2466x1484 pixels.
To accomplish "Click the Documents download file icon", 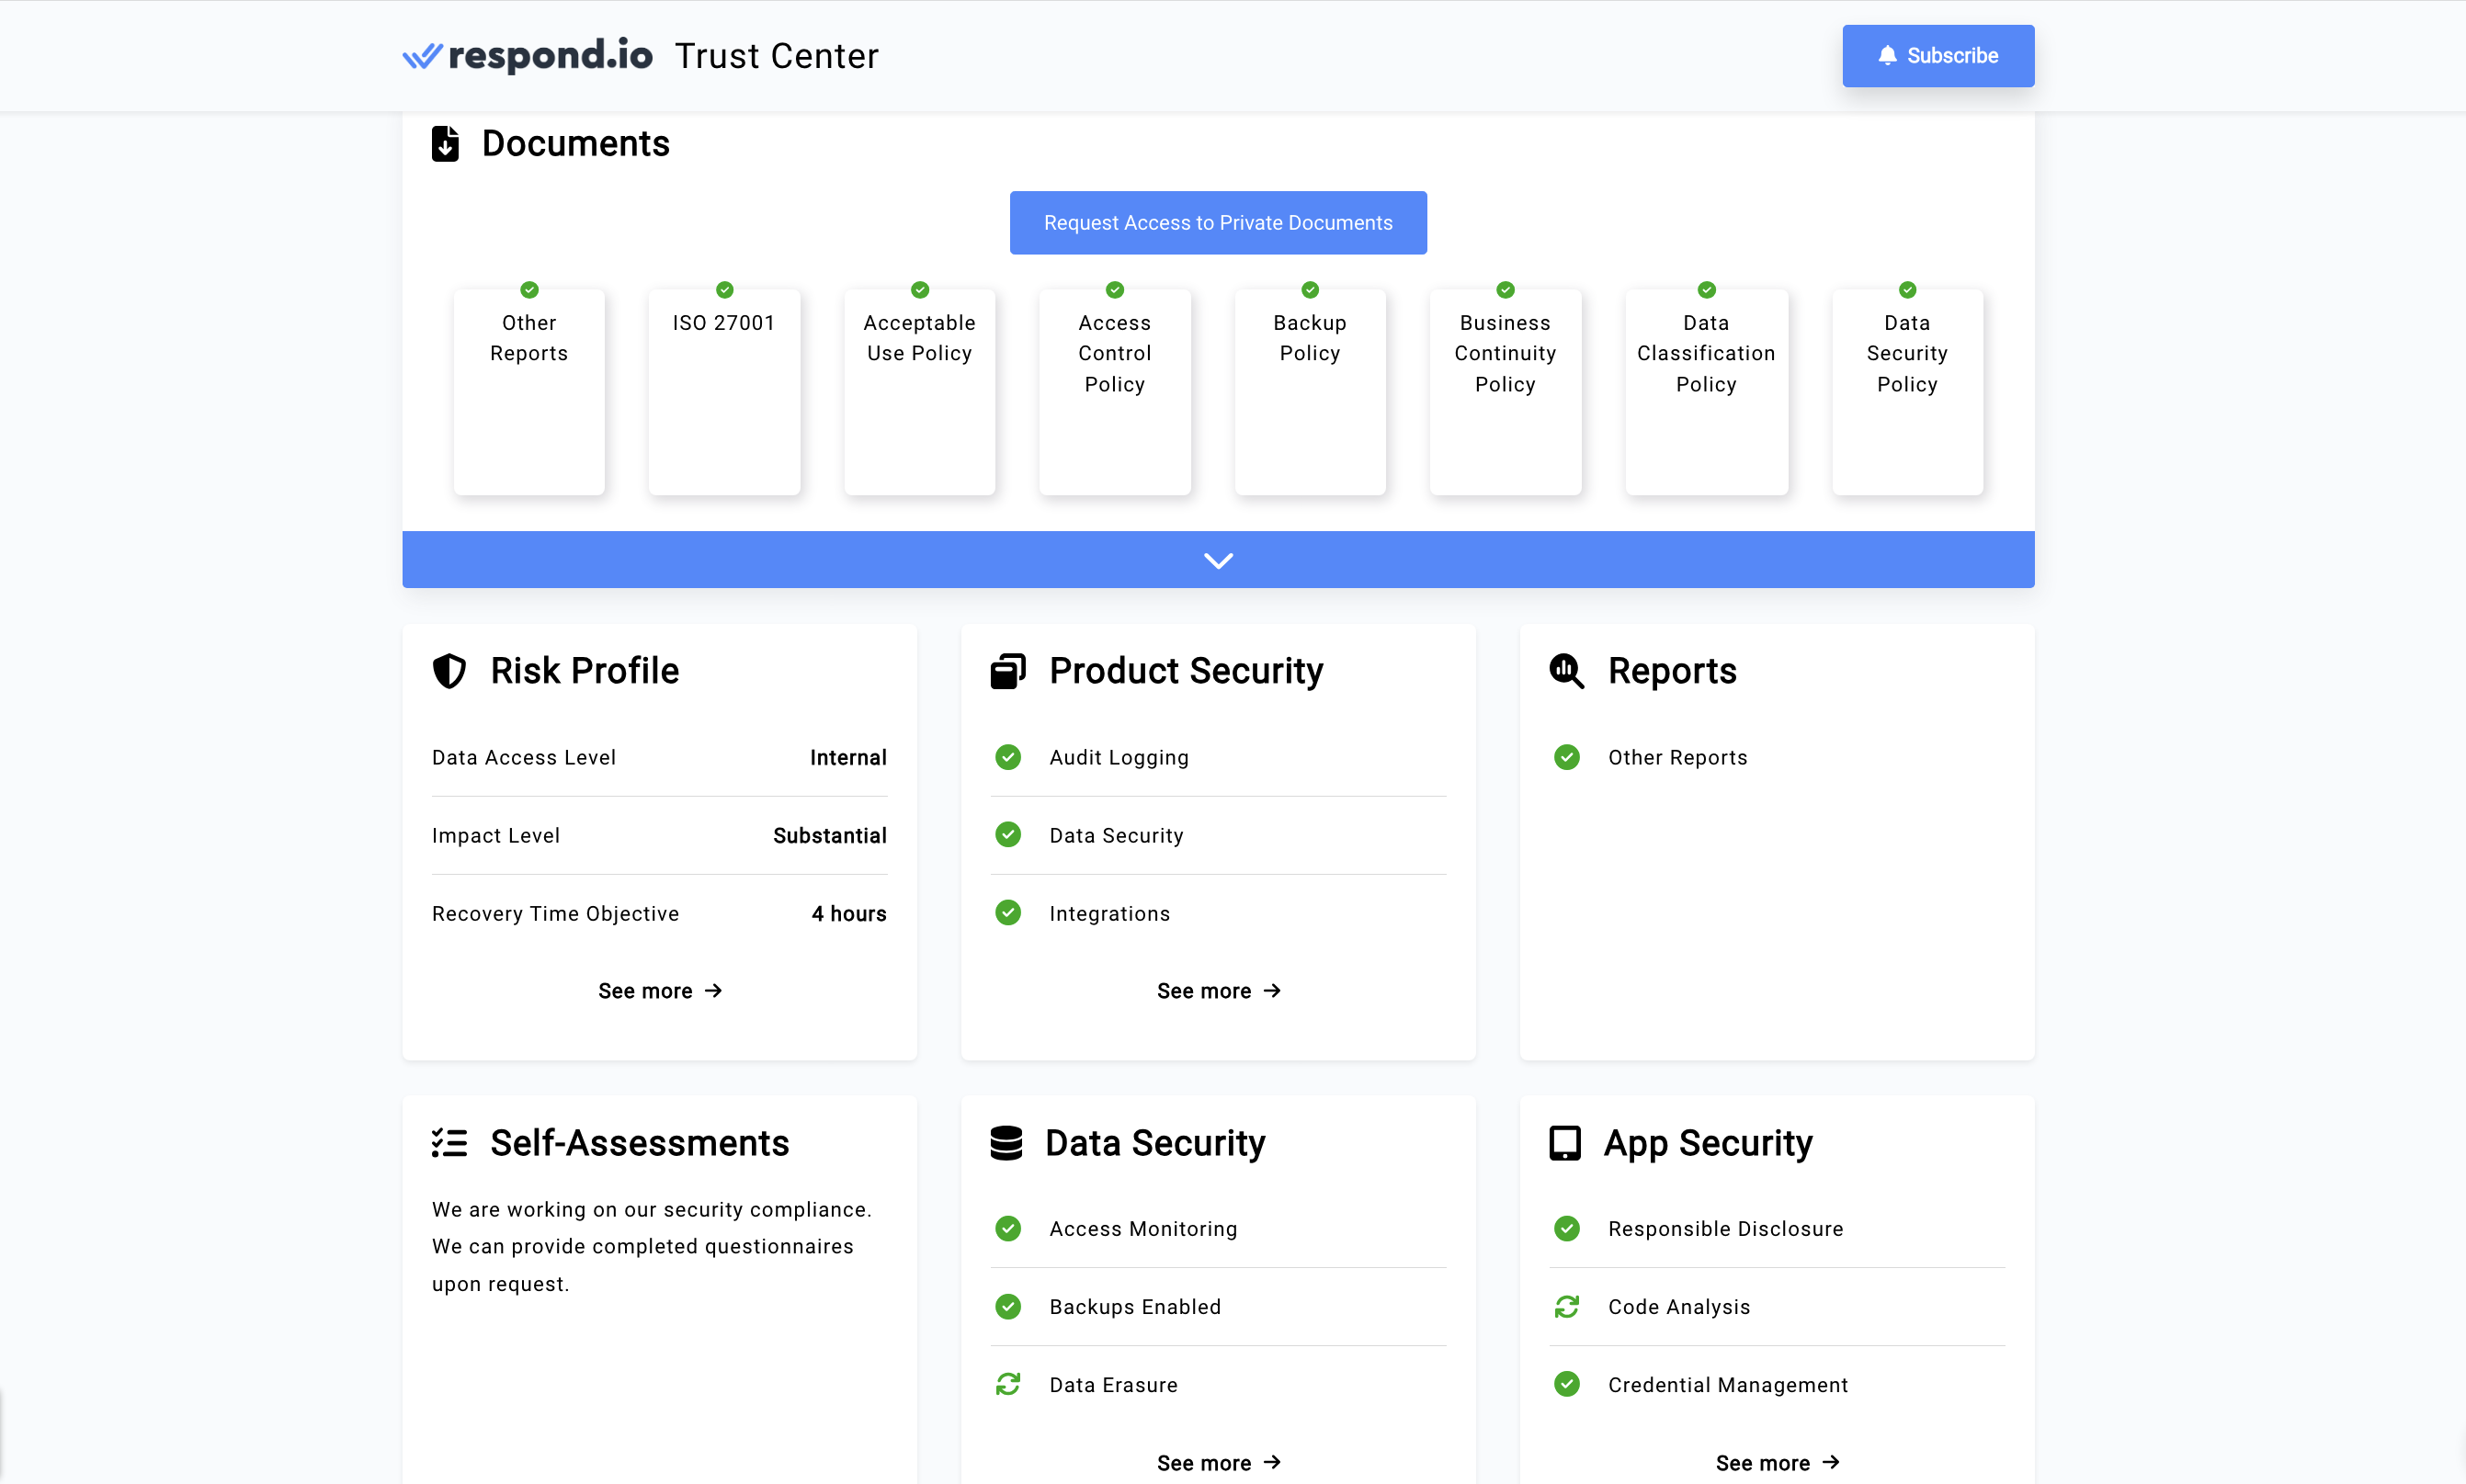I will point(445,144).
